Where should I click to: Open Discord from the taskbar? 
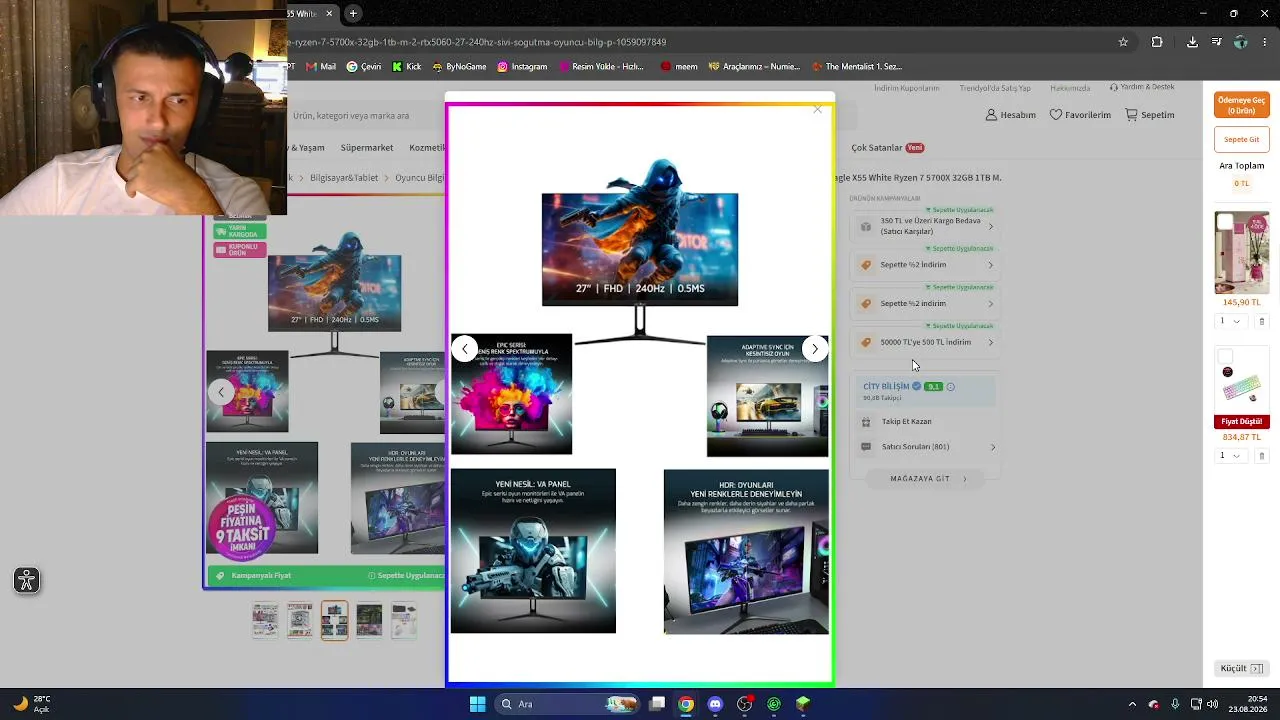pos(715,704)
